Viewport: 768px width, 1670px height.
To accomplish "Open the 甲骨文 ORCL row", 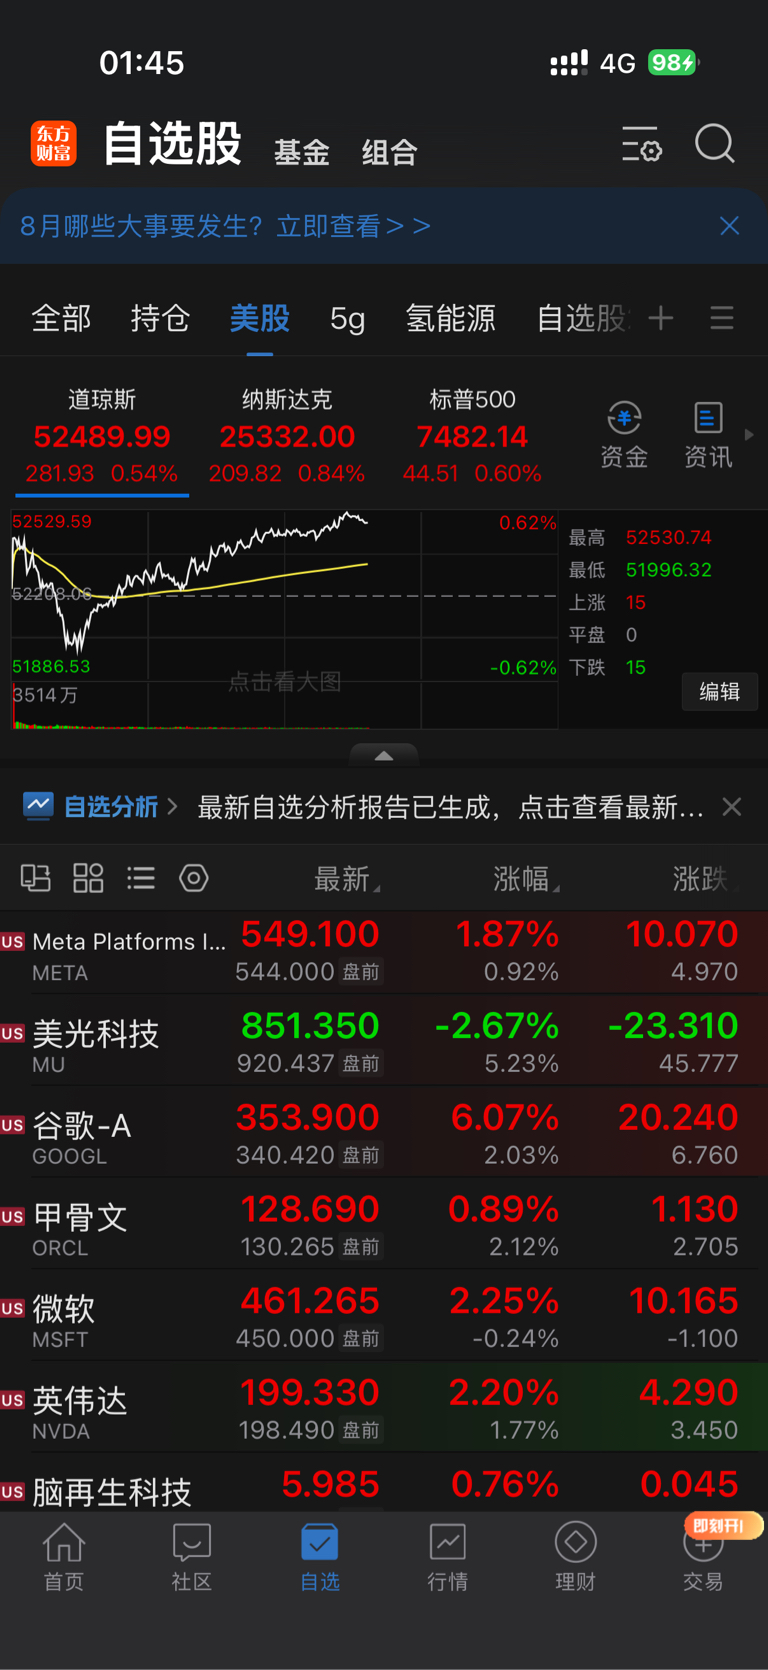I will (384, 1227).
